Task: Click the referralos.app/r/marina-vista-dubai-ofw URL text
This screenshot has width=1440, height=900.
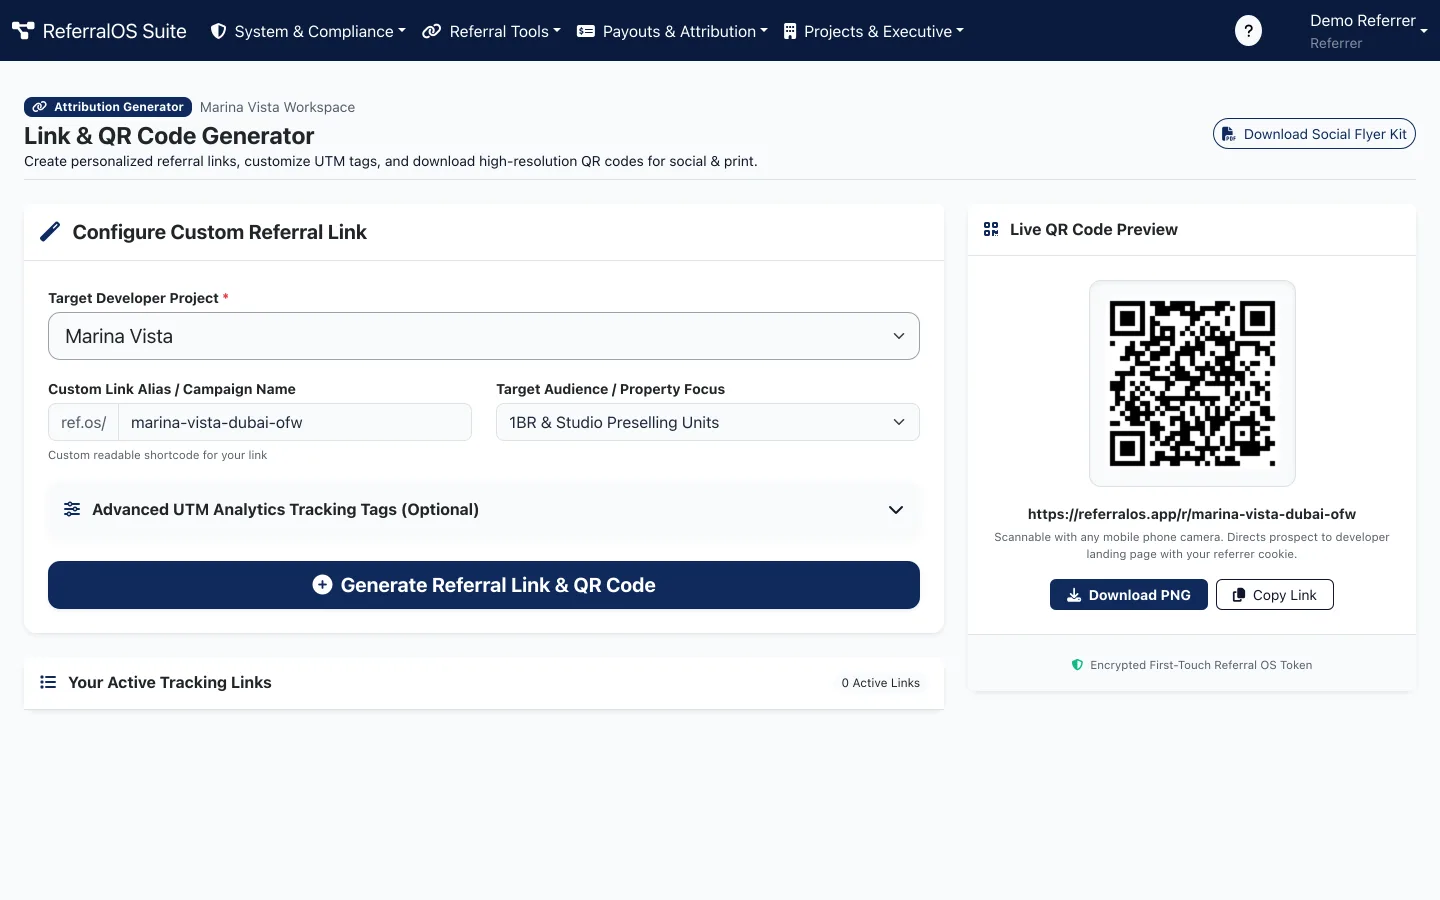Action: click(1192, 514)
